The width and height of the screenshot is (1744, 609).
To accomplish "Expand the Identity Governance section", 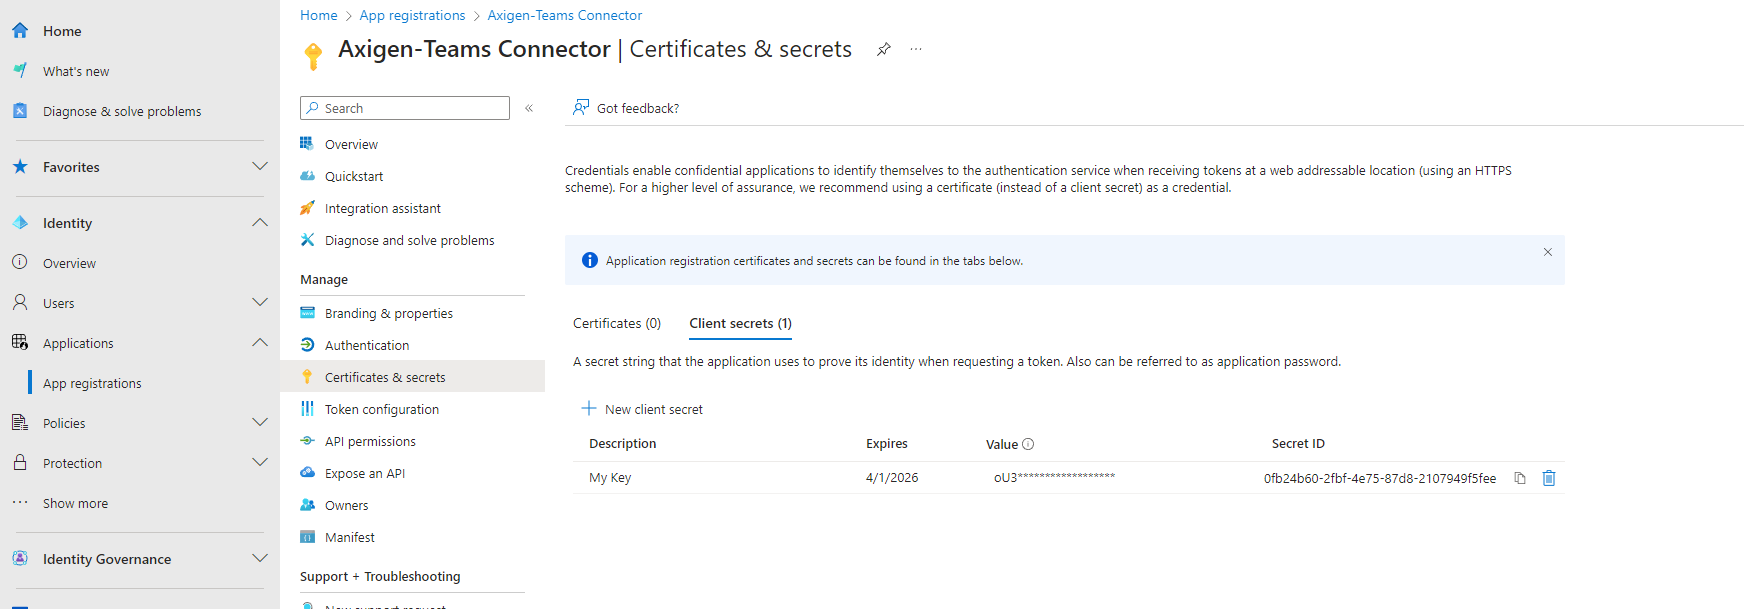I will (x=259, y=559).
